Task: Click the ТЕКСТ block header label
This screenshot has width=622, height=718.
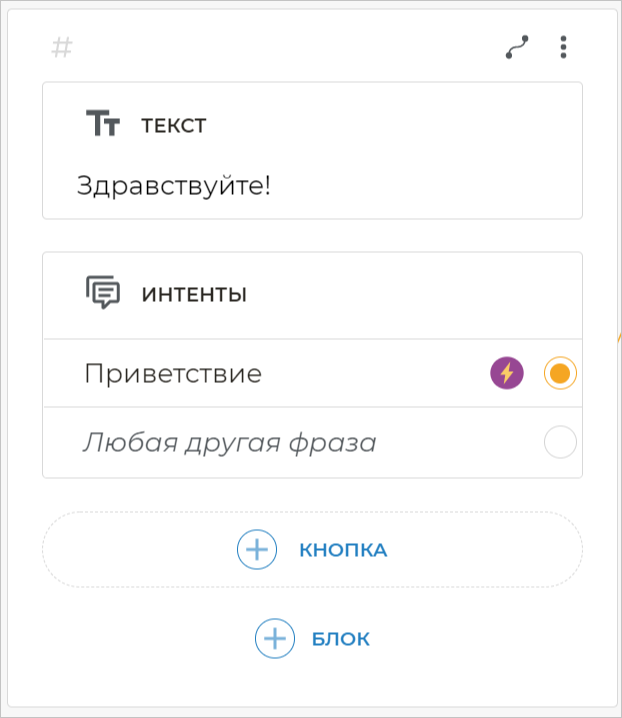Action: 174,126
